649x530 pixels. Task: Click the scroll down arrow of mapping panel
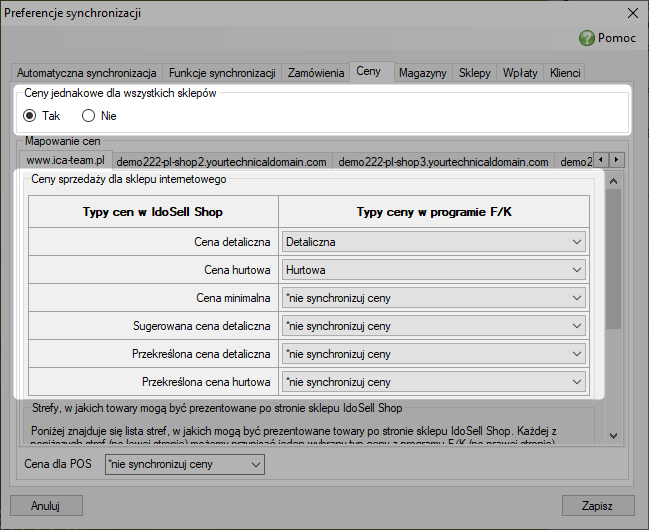[x=613, y=436]
